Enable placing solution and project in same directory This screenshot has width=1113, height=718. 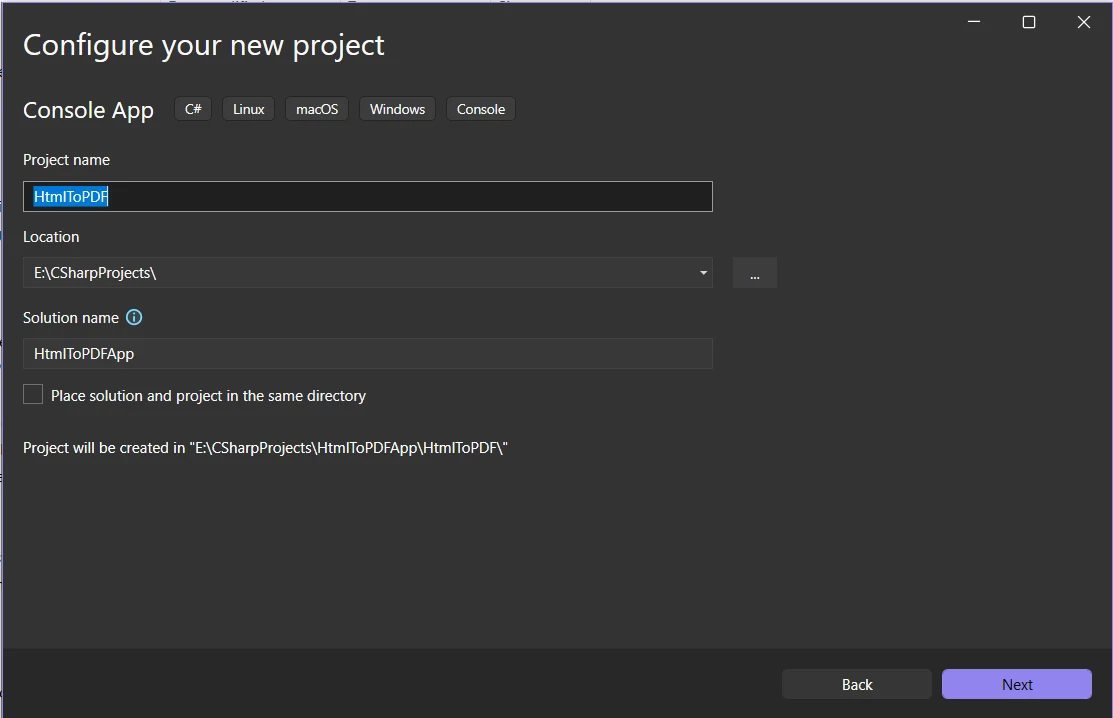pyautogui.click(x=33, y=395)
